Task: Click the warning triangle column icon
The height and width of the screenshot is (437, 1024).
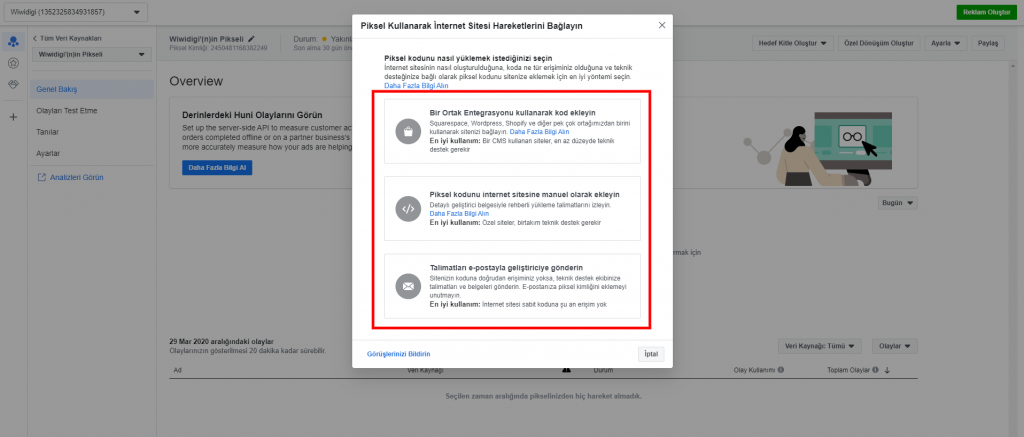Action: (x=566, y=370)
